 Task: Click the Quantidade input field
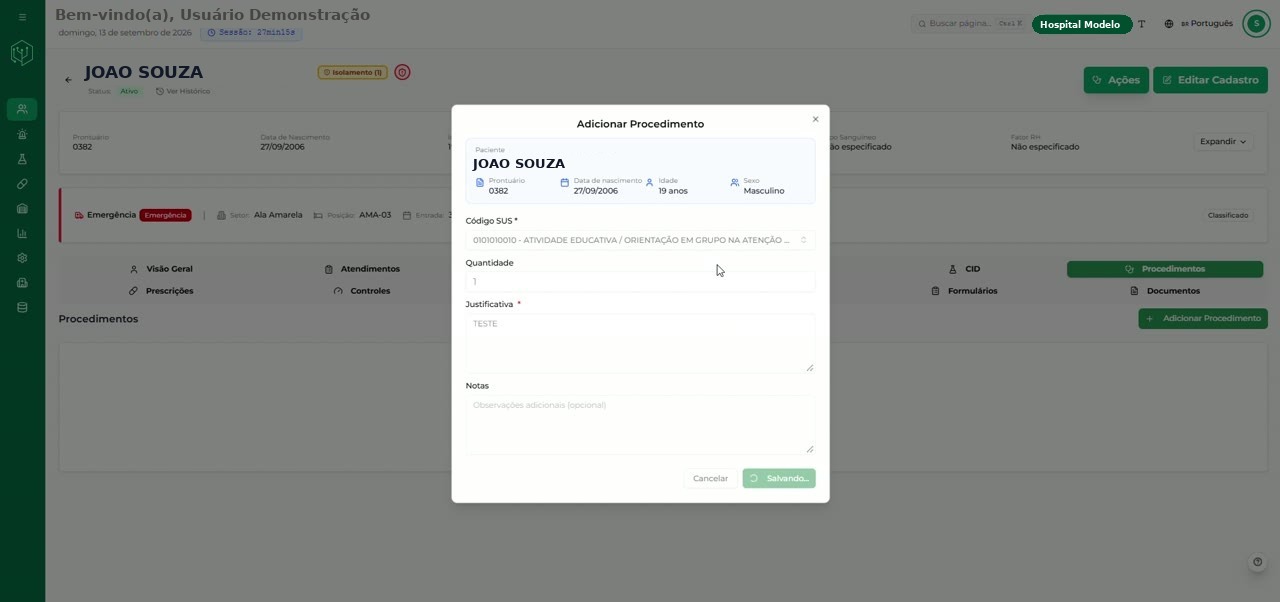[x=640, y=282]
